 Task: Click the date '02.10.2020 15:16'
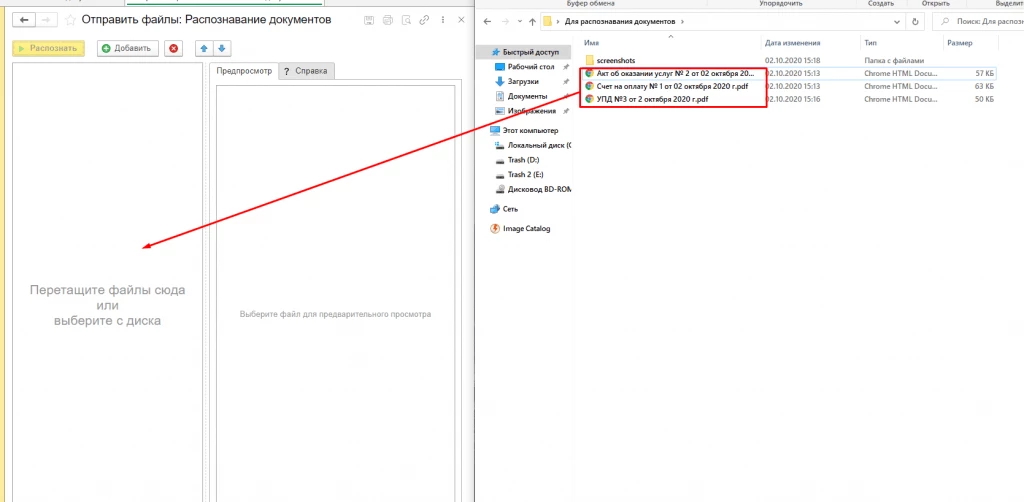pyautogui.click(x=792, y=99)
